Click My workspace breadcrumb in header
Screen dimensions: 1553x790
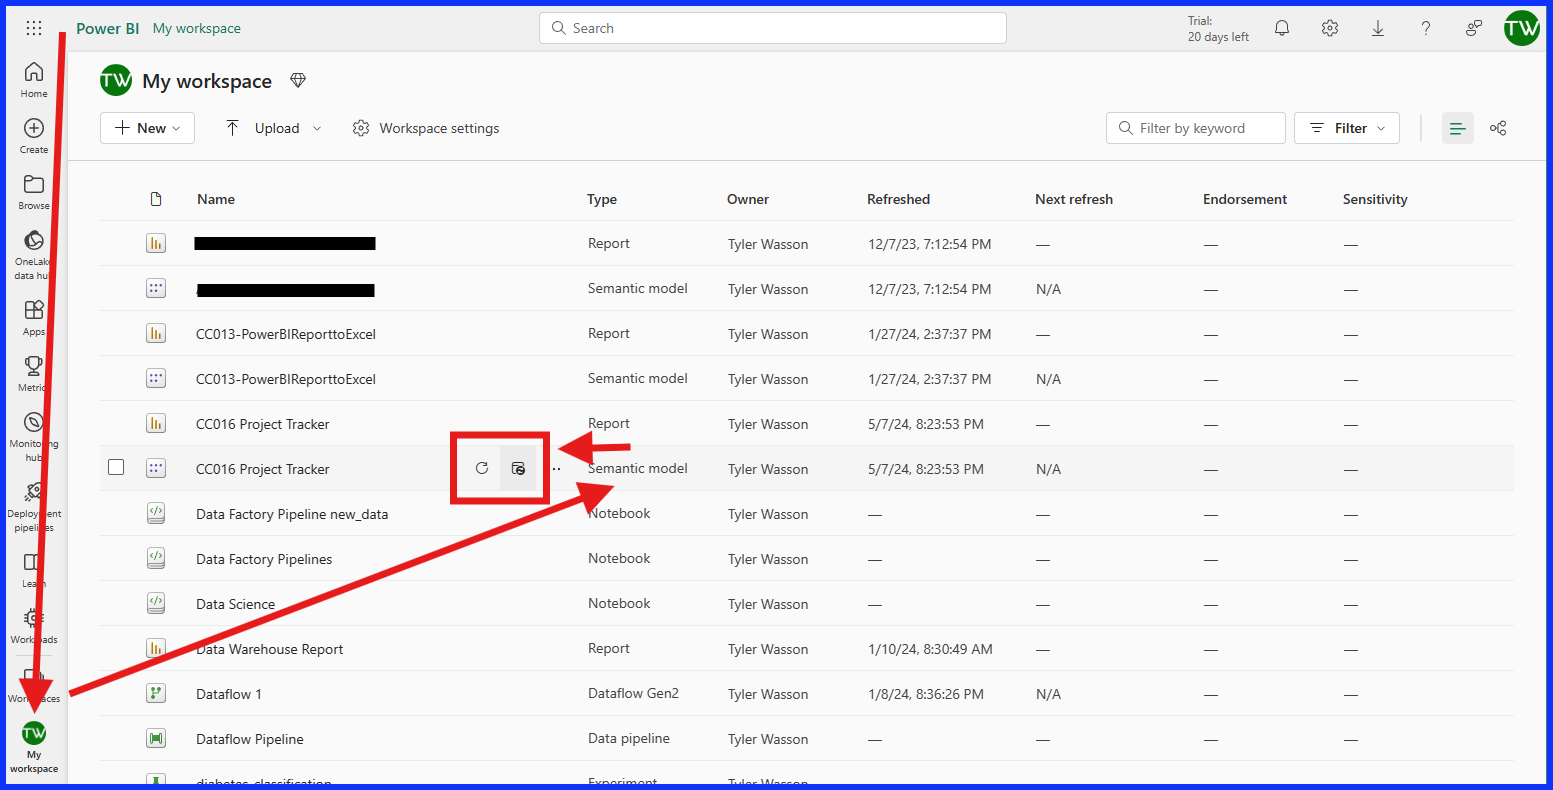pyautogui.click(x=197, y=28)
